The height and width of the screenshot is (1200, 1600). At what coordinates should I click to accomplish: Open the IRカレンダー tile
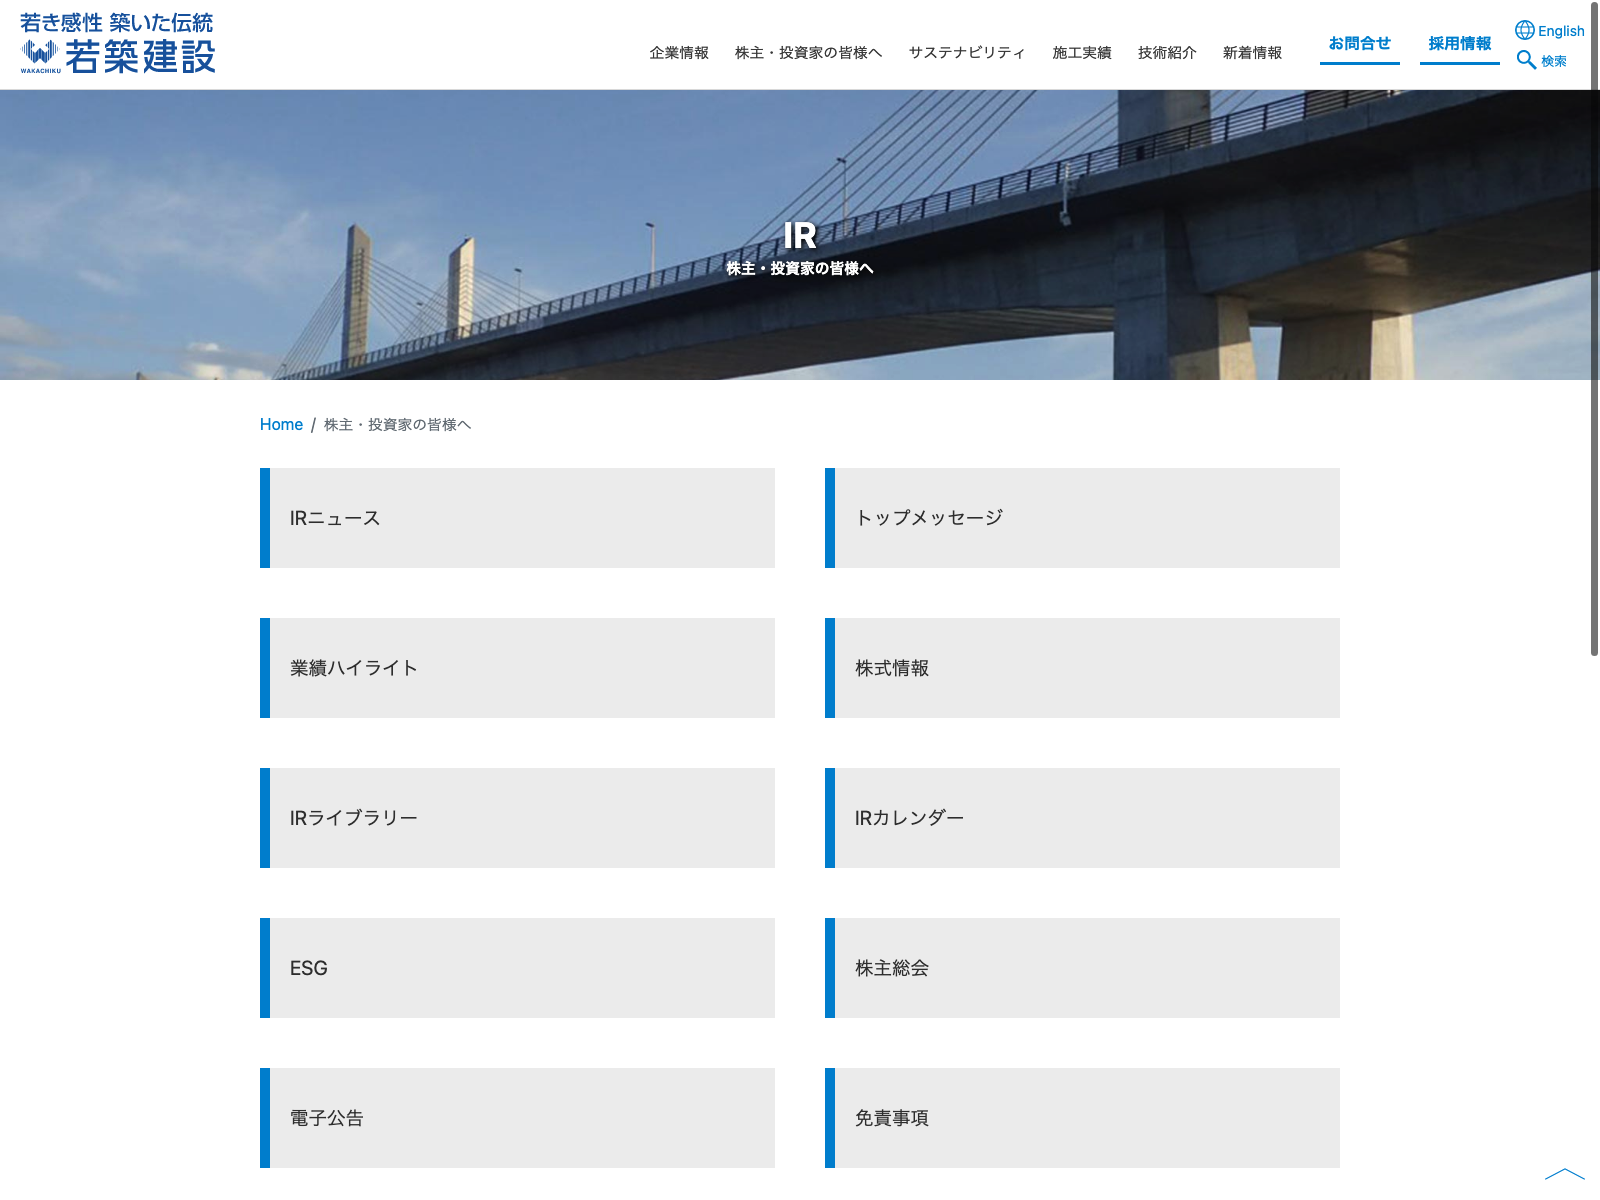(1082, 818)
